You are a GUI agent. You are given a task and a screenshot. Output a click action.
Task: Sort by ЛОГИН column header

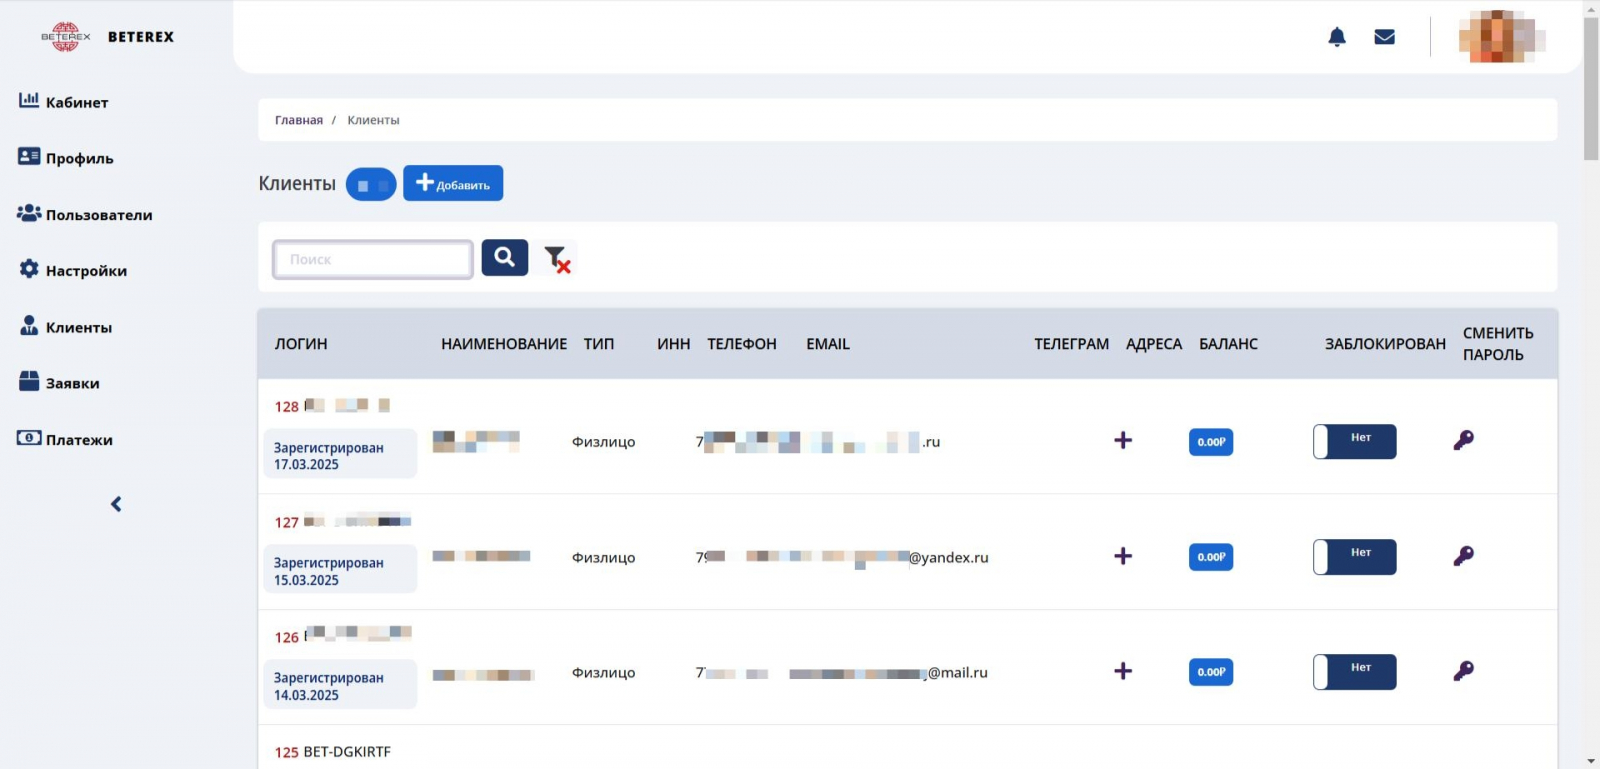(x=301, y=344)
